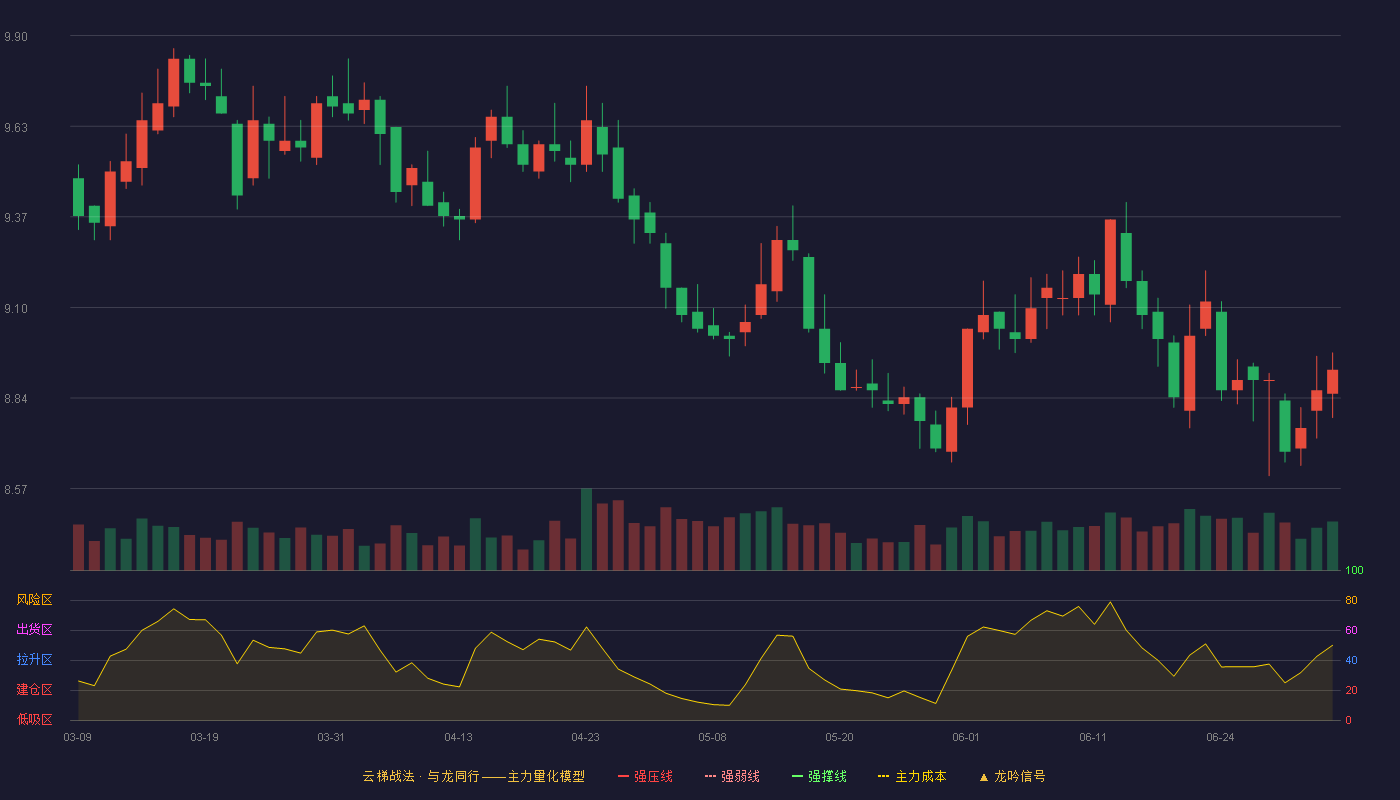Viewport: 1400px width, 800px height.
Task: Click the 8.84 price axis label
Action: click(x=16, y=399)
